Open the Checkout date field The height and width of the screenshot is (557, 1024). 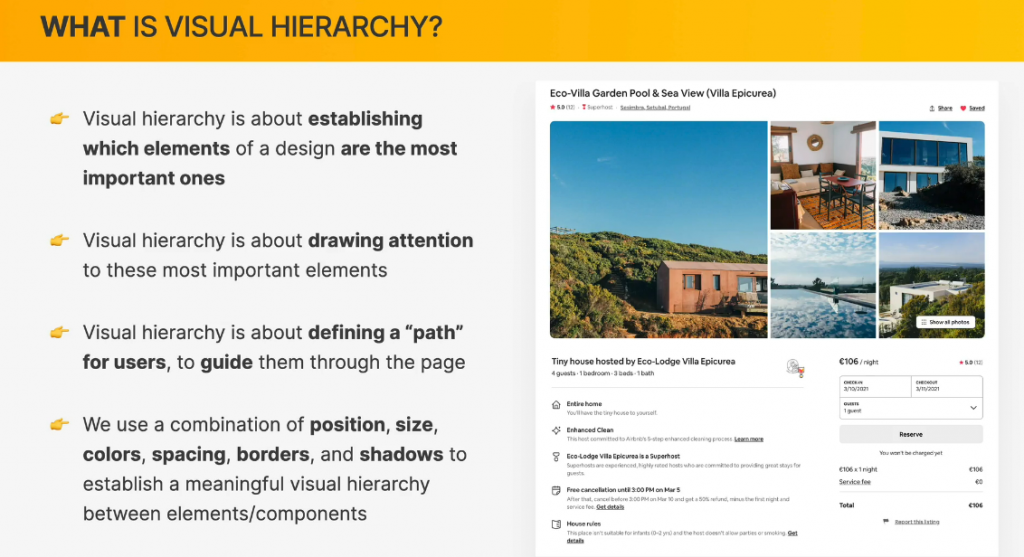(946, 387)
